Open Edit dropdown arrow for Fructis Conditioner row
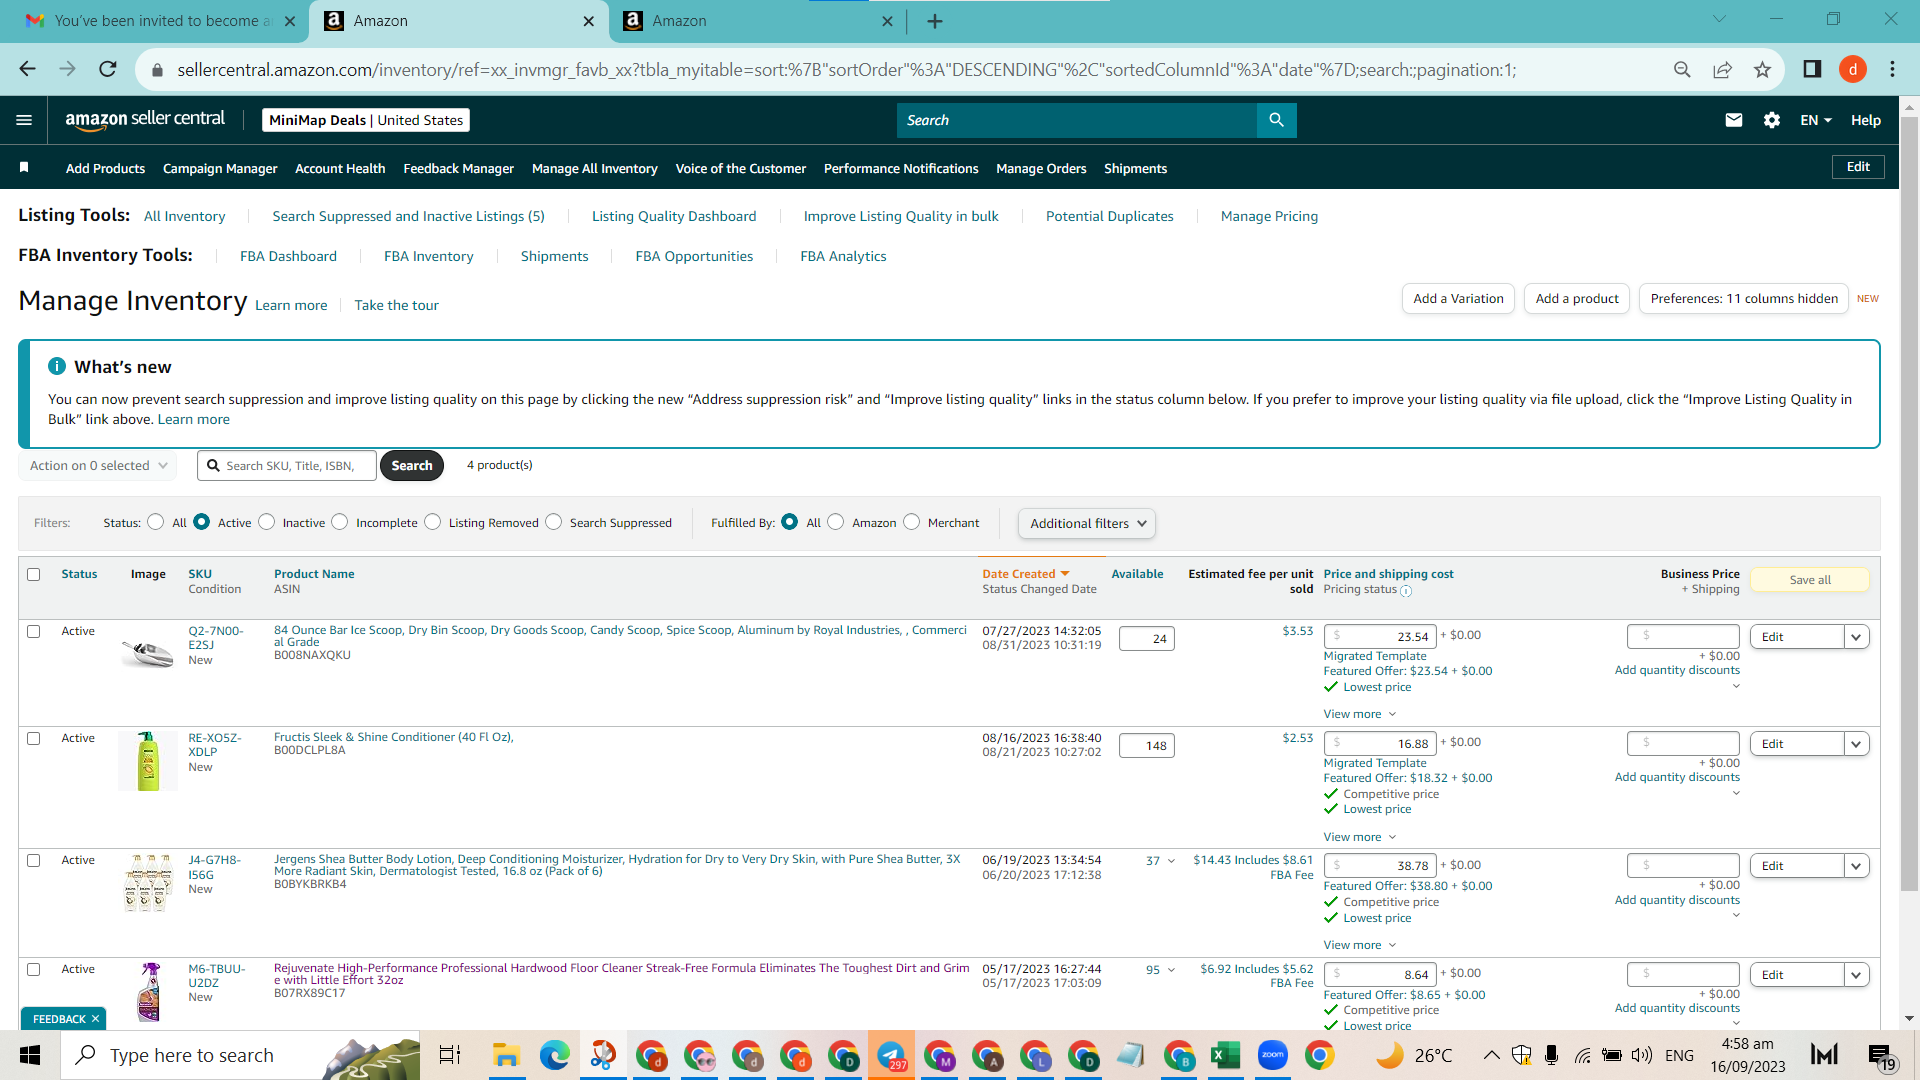 [1857, 744]
